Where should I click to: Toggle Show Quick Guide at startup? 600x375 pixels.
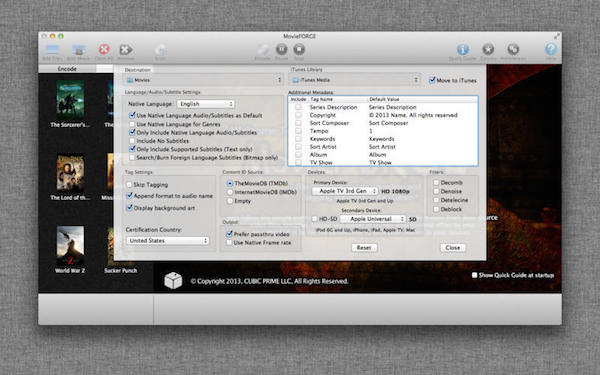474,275
